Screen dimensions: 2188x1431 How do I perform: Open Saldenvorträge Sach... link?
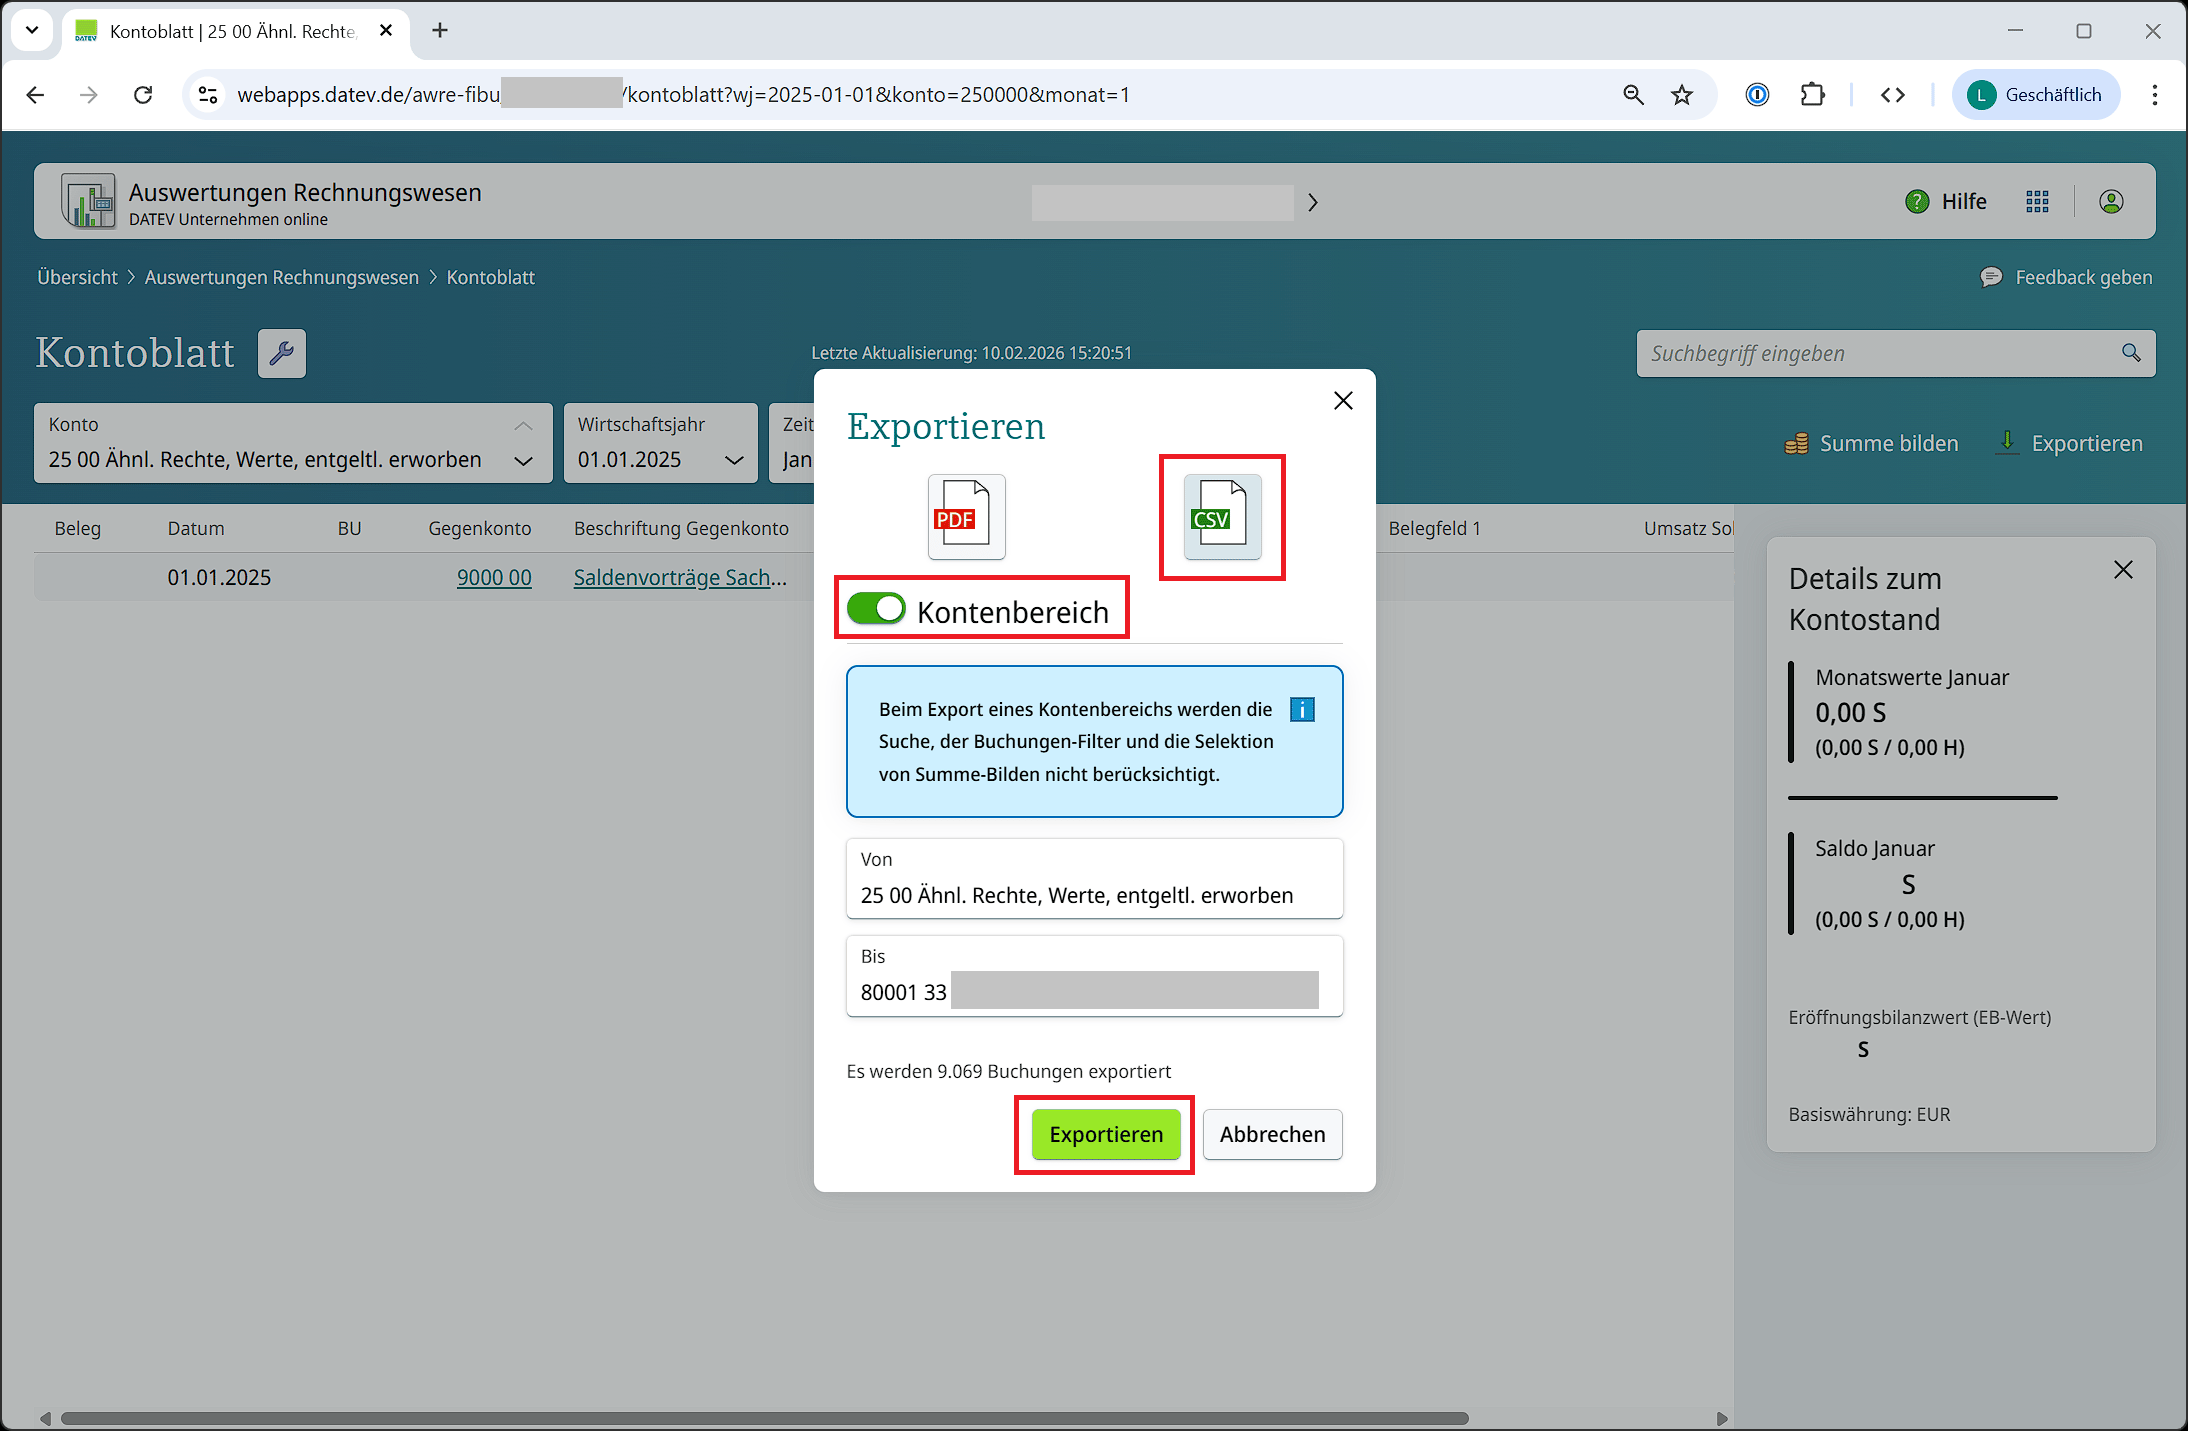tap(680, 577)
